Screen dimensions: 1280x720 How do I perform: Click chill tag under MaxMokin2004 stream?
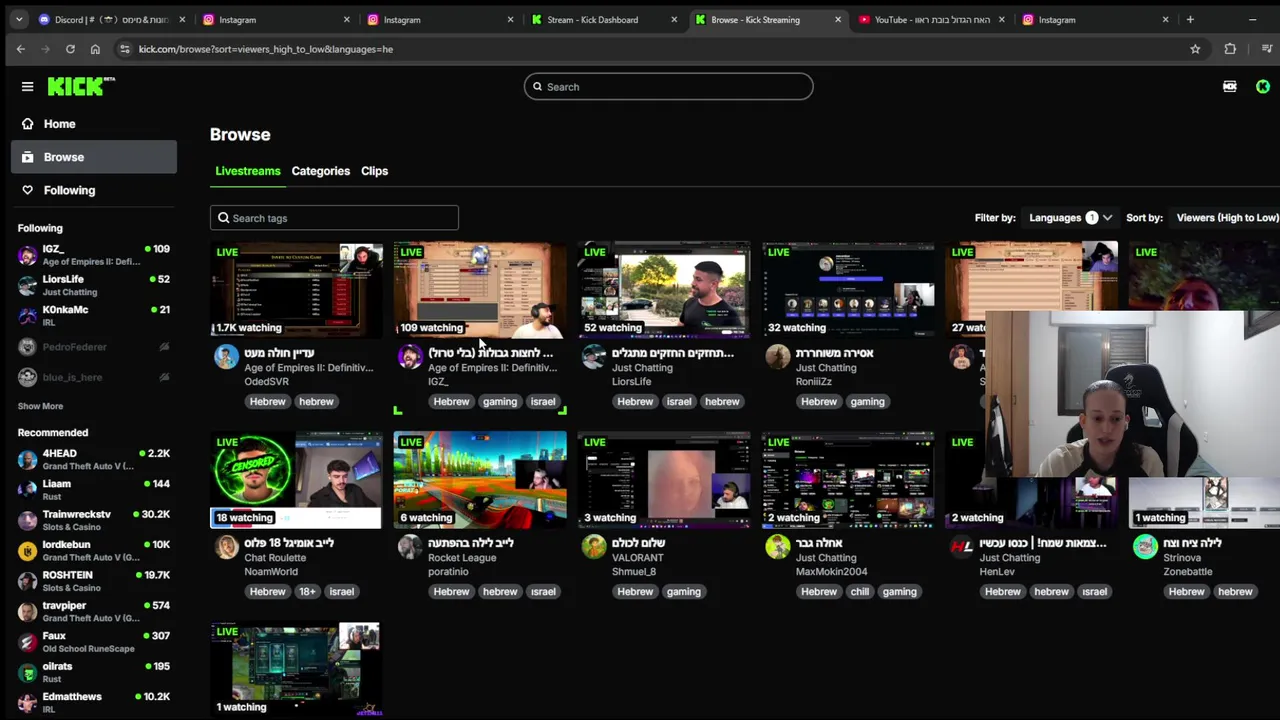pos(859,592)
